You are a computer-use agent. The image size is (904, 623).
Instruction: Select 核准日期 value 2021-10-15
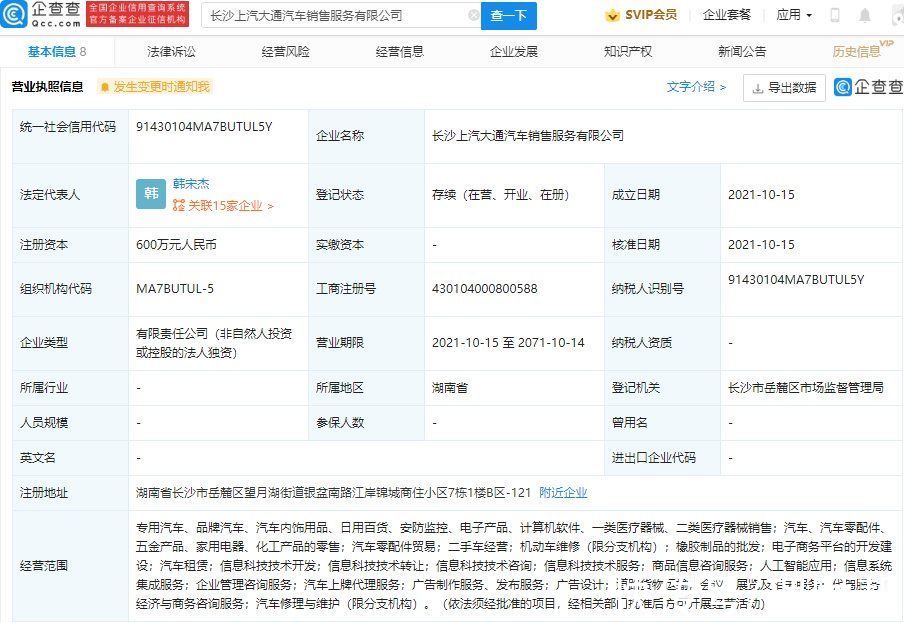pos(761,245)
